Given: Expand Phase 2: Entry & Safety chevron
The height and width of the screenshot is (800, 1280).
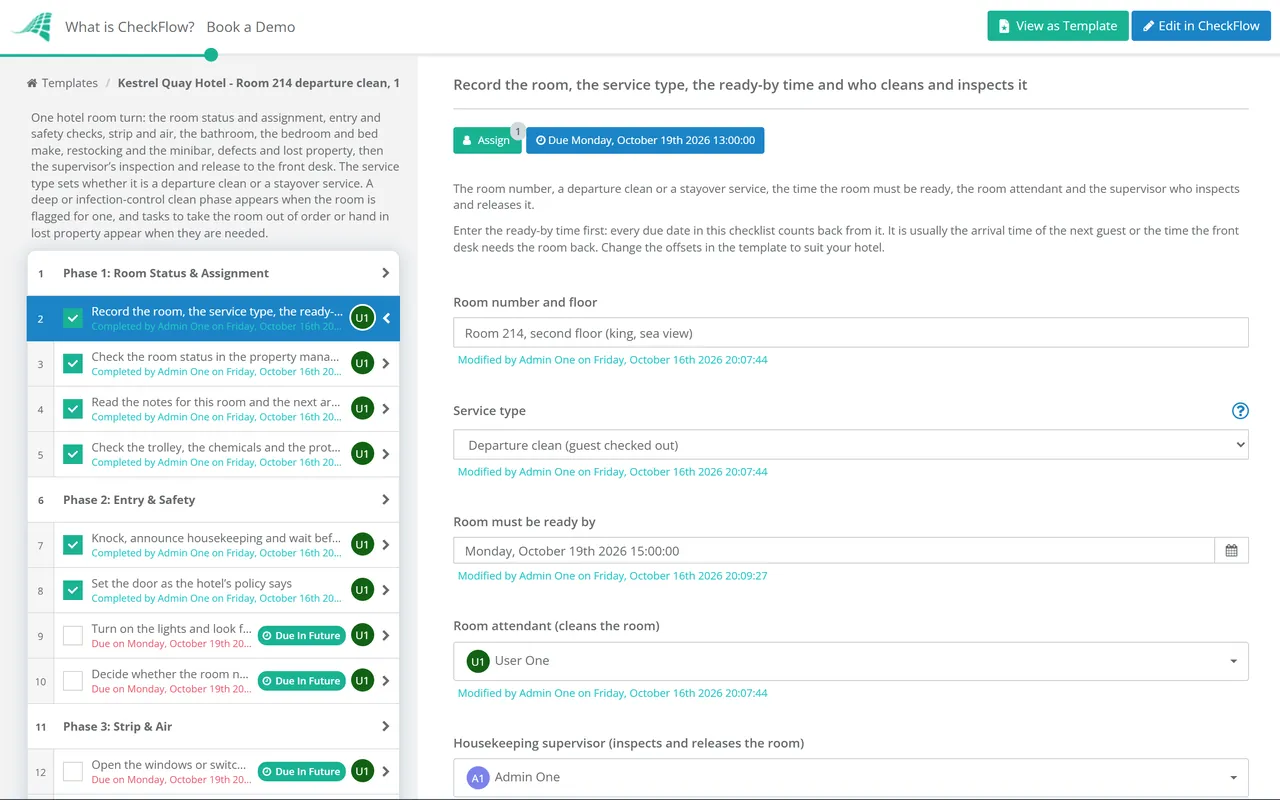Looking at the screenshot, I should pyautogui.click(x=386, y=500).
